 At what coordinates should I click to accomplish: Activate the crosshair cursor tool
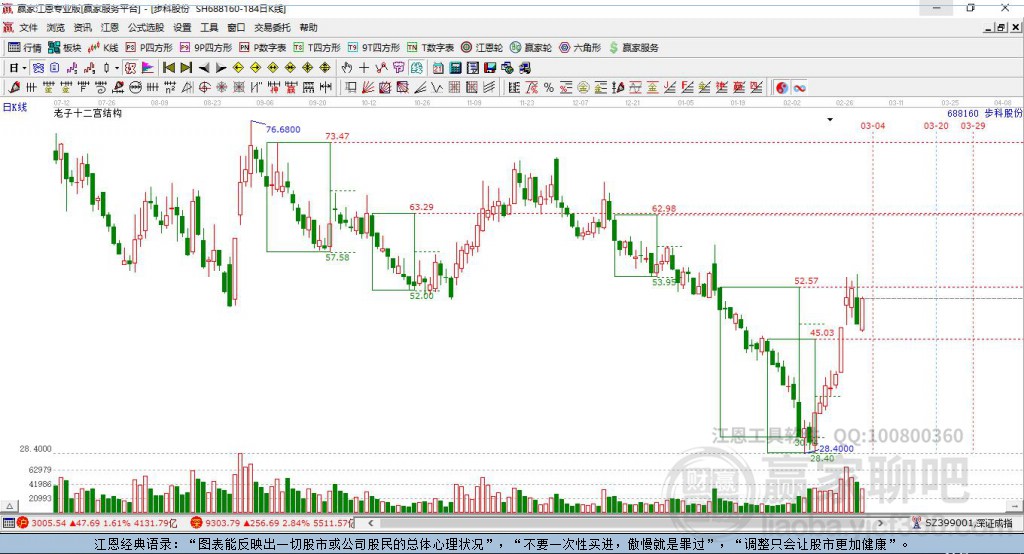pyautogui.click(x=364, y=68)
